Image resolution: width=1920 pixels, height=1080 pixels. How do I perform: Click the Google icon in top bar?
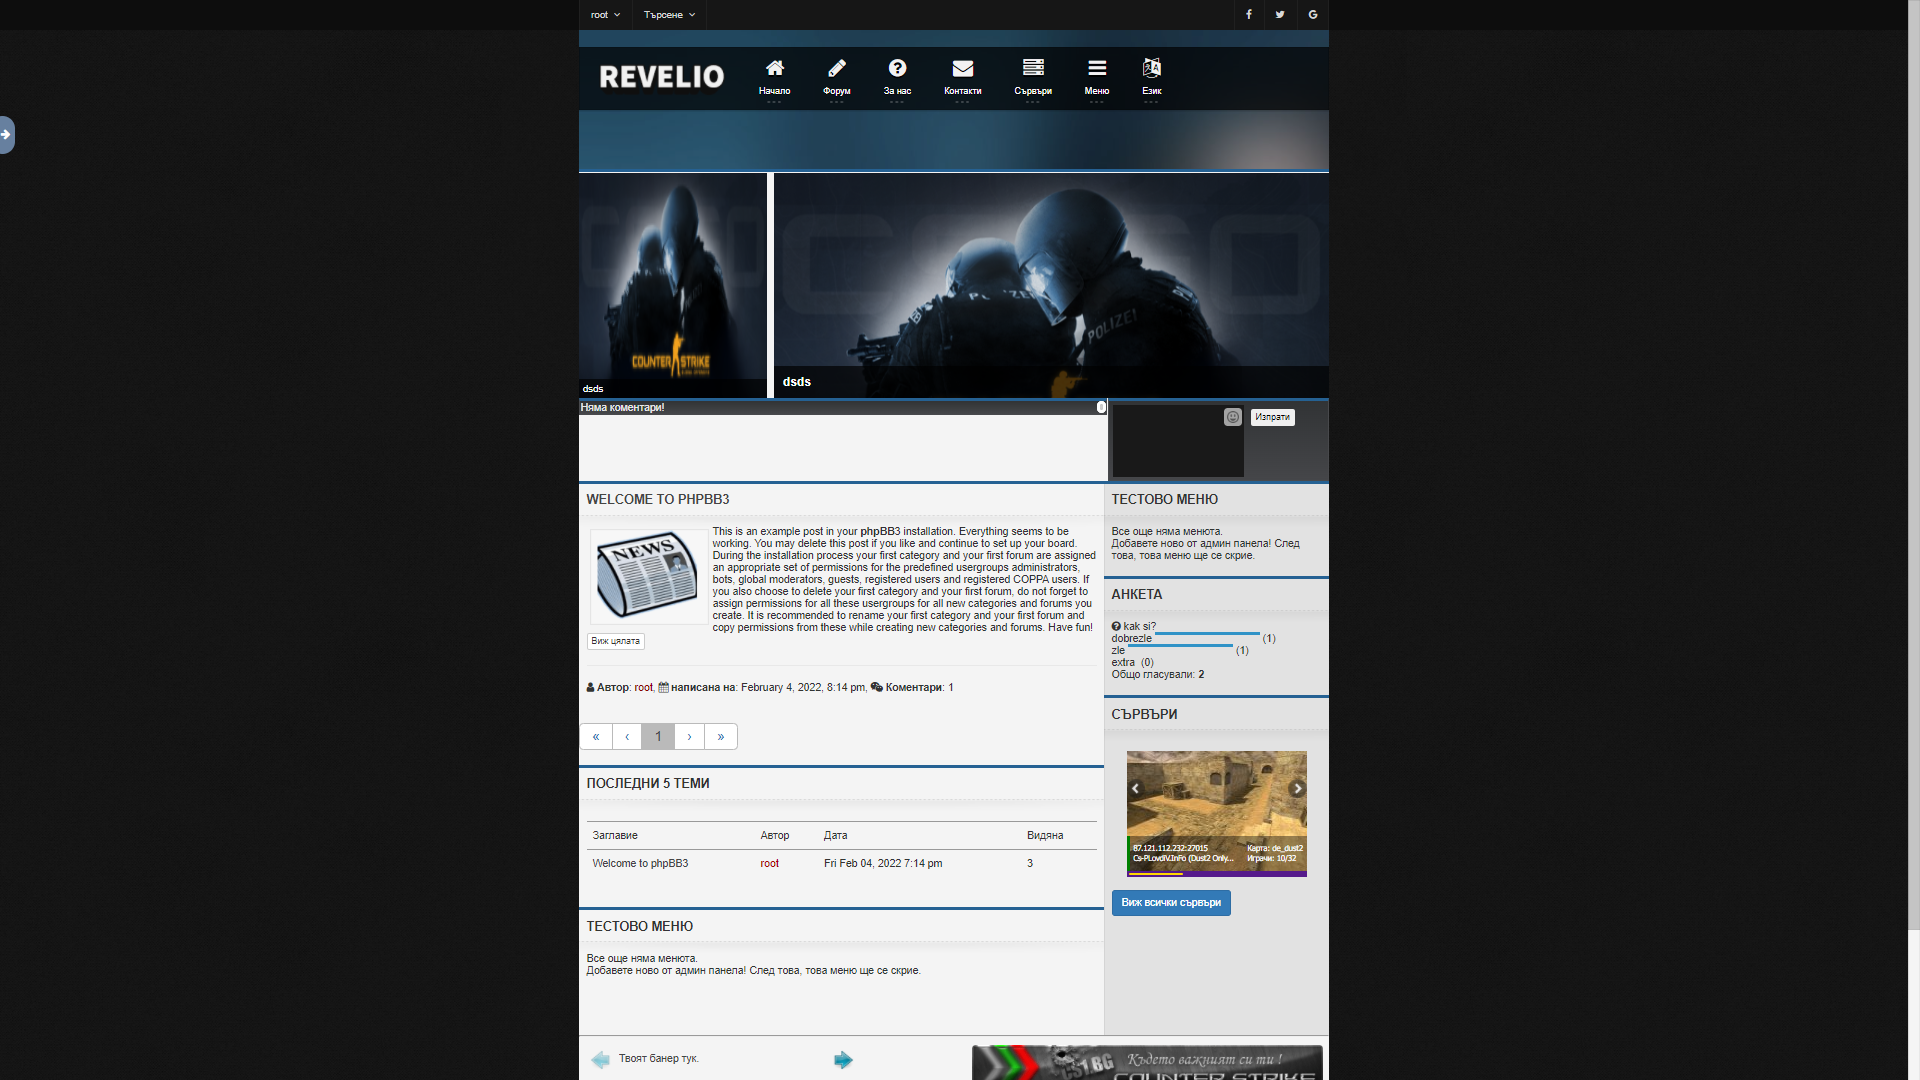(x=1313, y=14)
